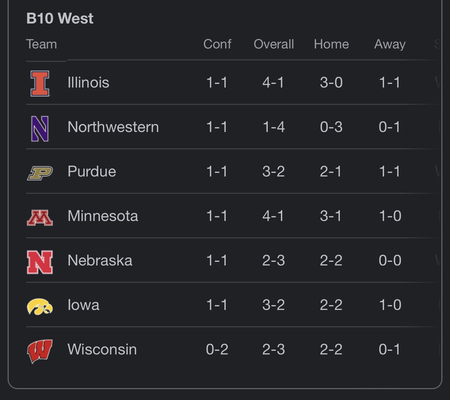Select the Purdue team name
Screen dimensions: 450x400
tap(92, 172)
